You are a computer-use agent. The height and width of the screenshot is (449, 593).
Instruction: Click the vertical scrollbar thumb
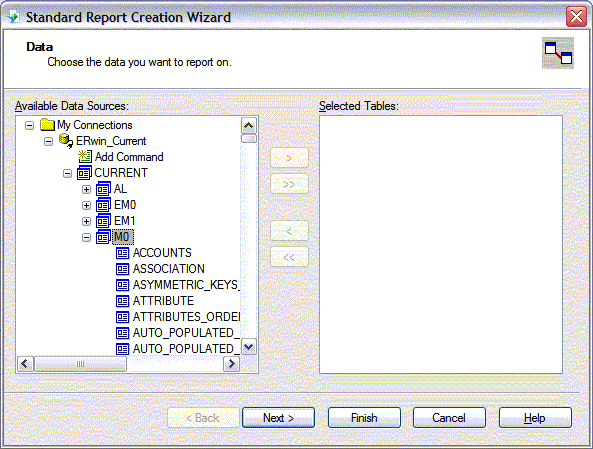point(249,138)
